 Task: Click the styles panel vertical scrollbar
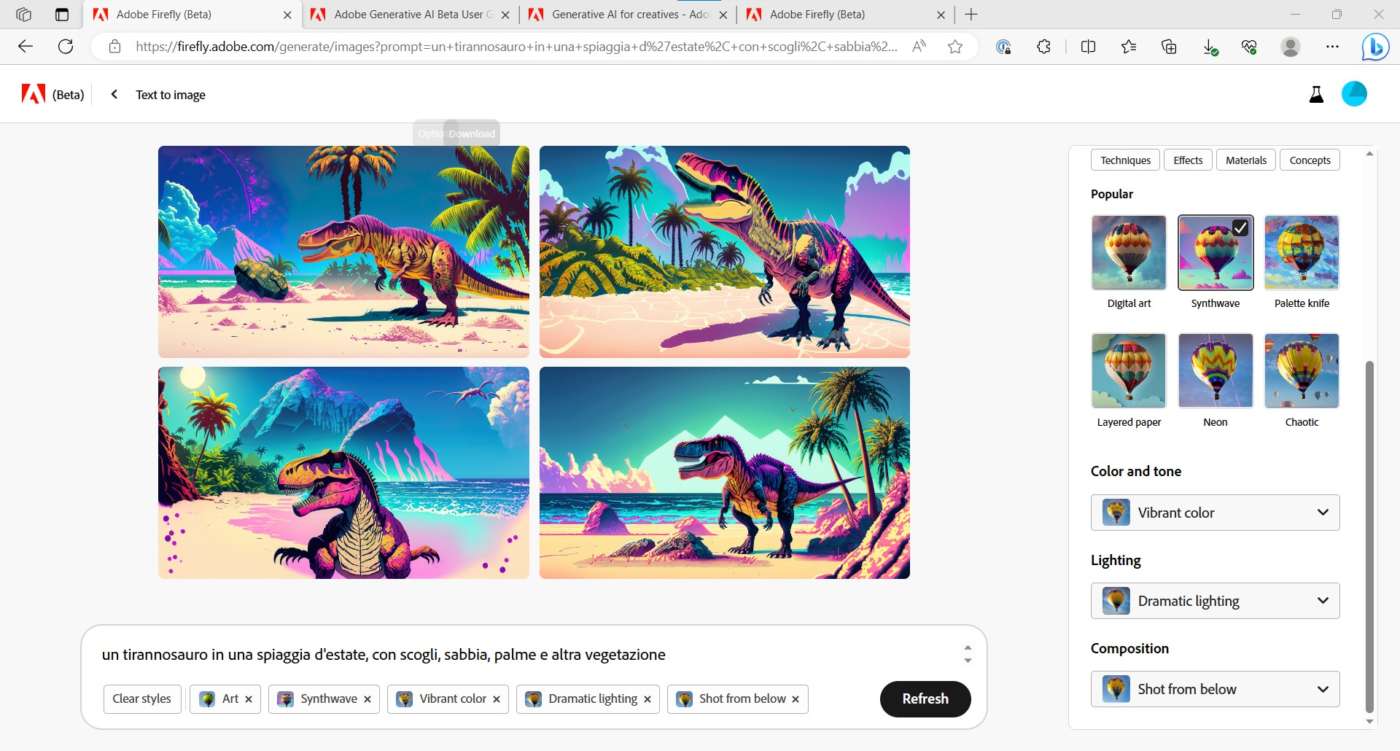click(x=1370, y=539)
